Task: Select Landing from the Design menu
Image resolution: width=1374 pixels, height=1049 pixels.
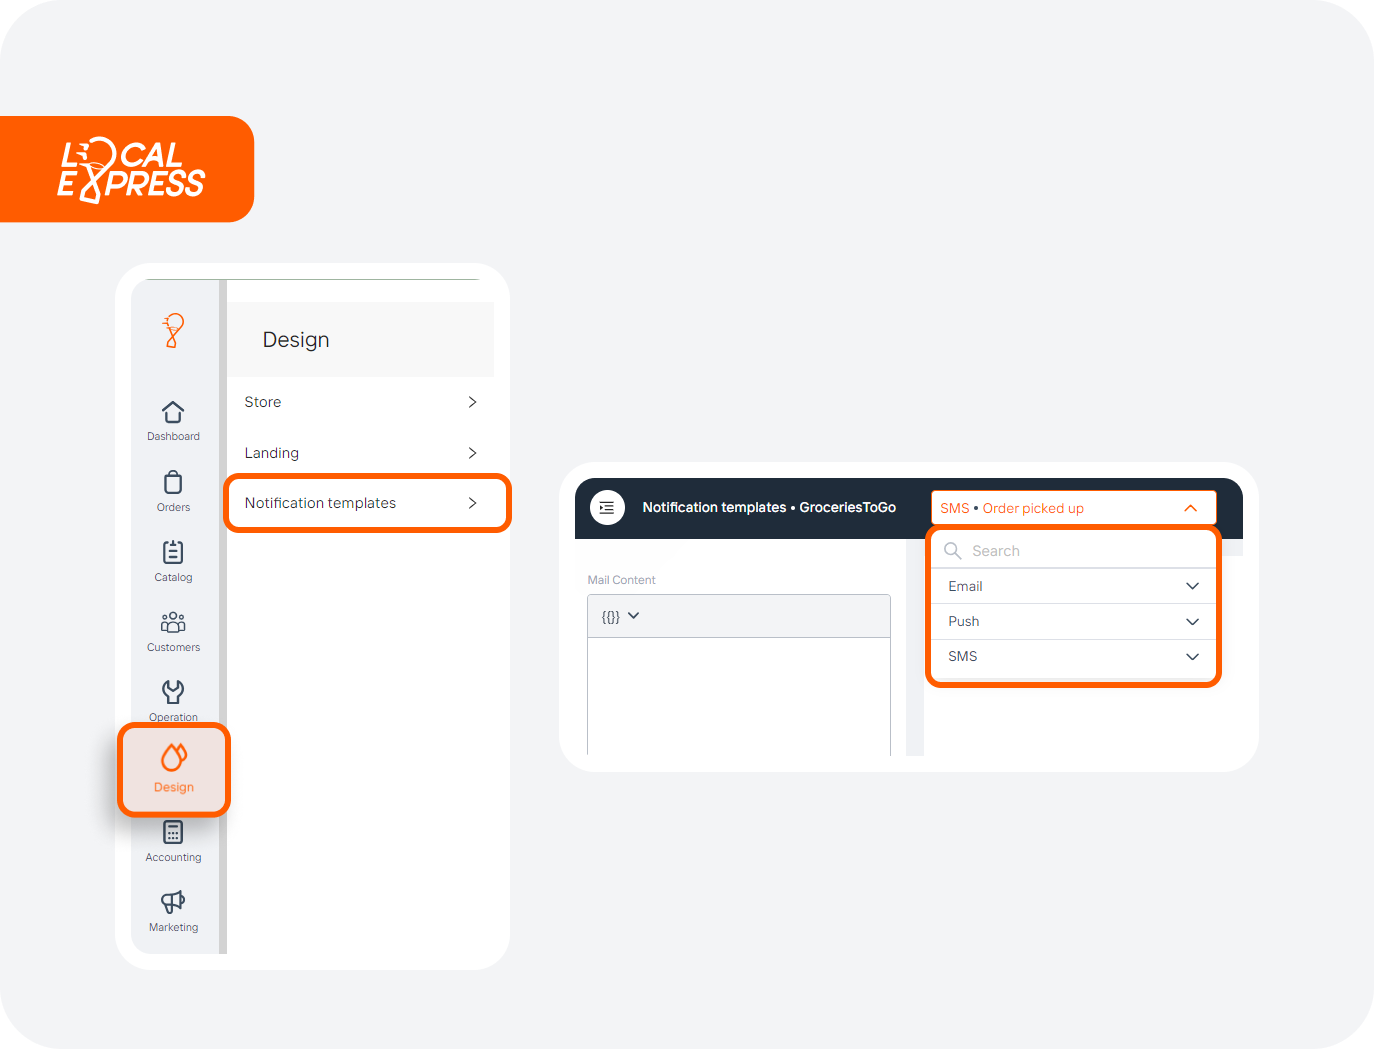Action: pyautogui.click(x=360, y=452)
